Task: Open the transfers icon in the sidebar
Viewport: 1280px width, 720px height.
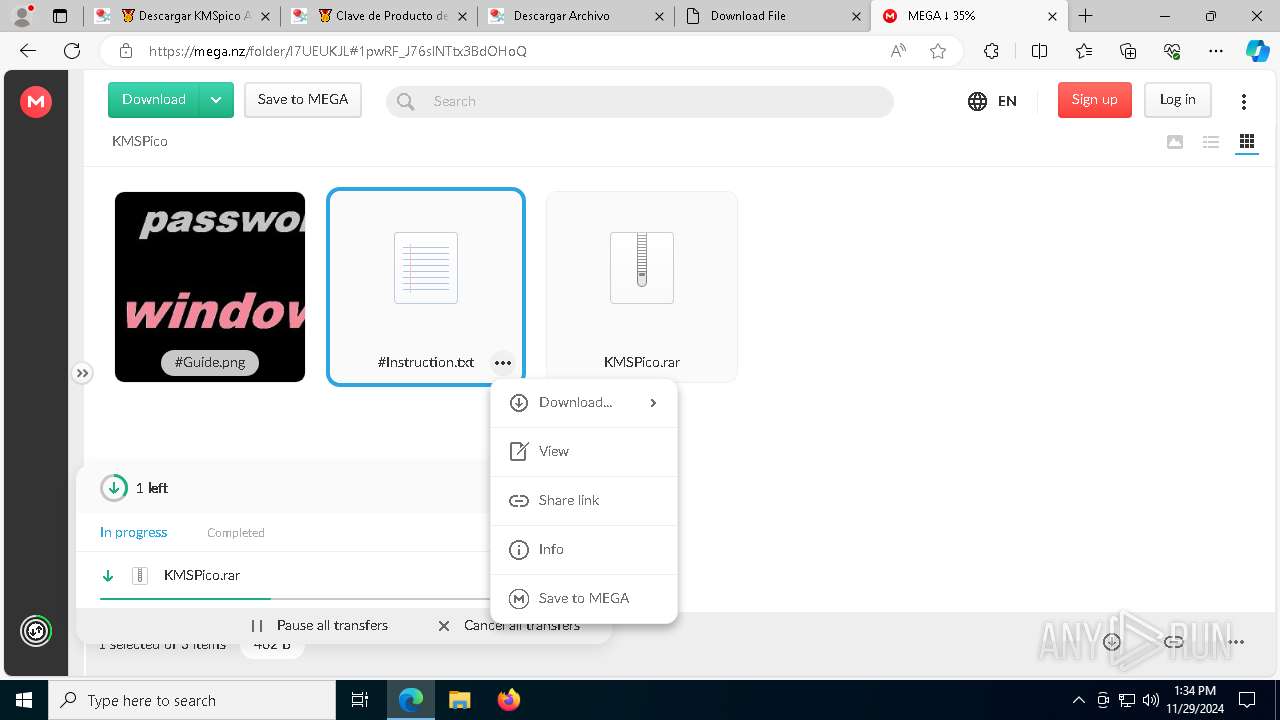Action: coord(36,631)
